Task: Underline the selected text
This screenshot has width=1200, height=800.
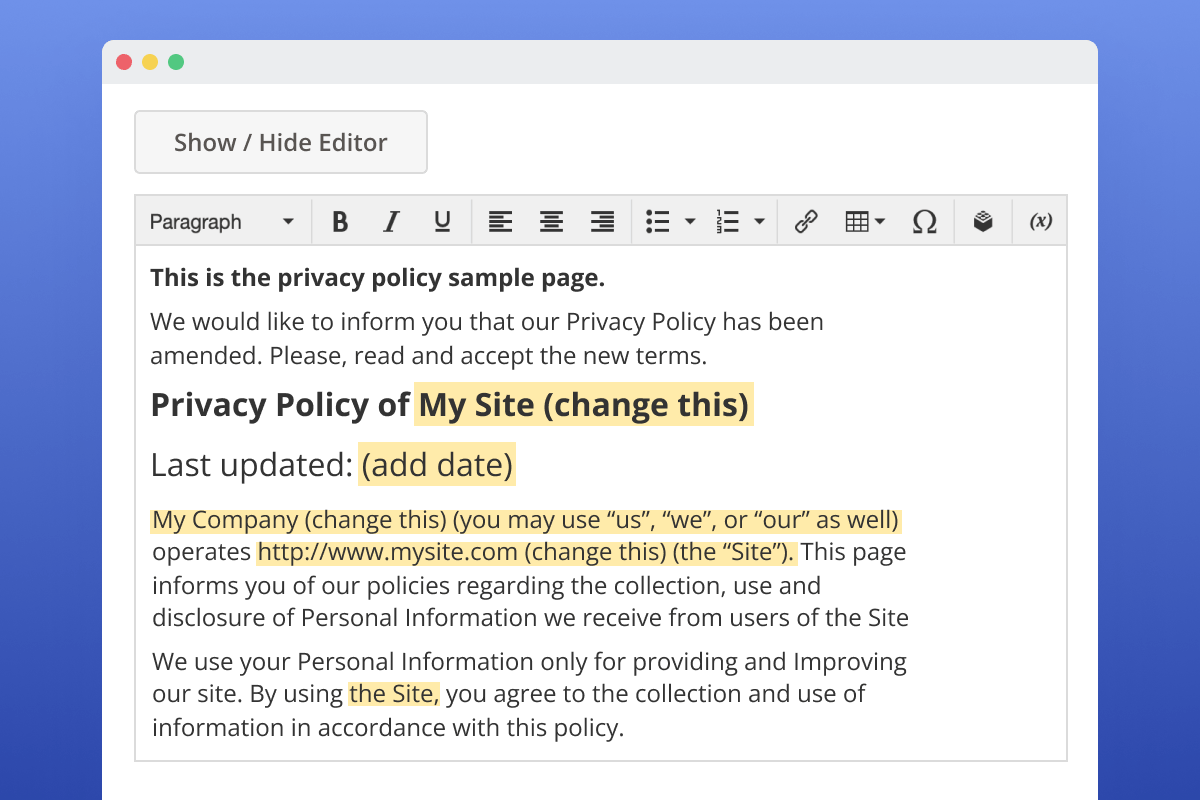Action: click(442, 221)
